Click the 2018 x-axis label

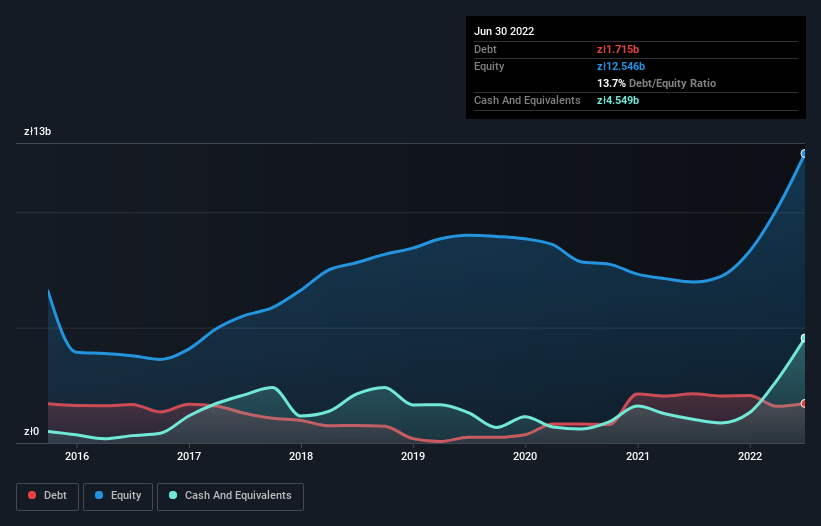click(301, 456)
